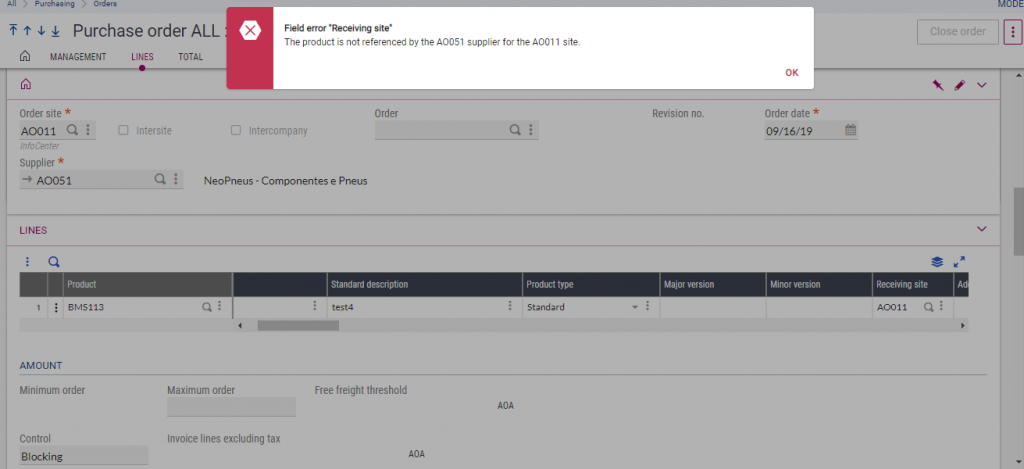Expand the lines grid to fullscreen
The image size is (1024, 469).
(x=959, y=261)
